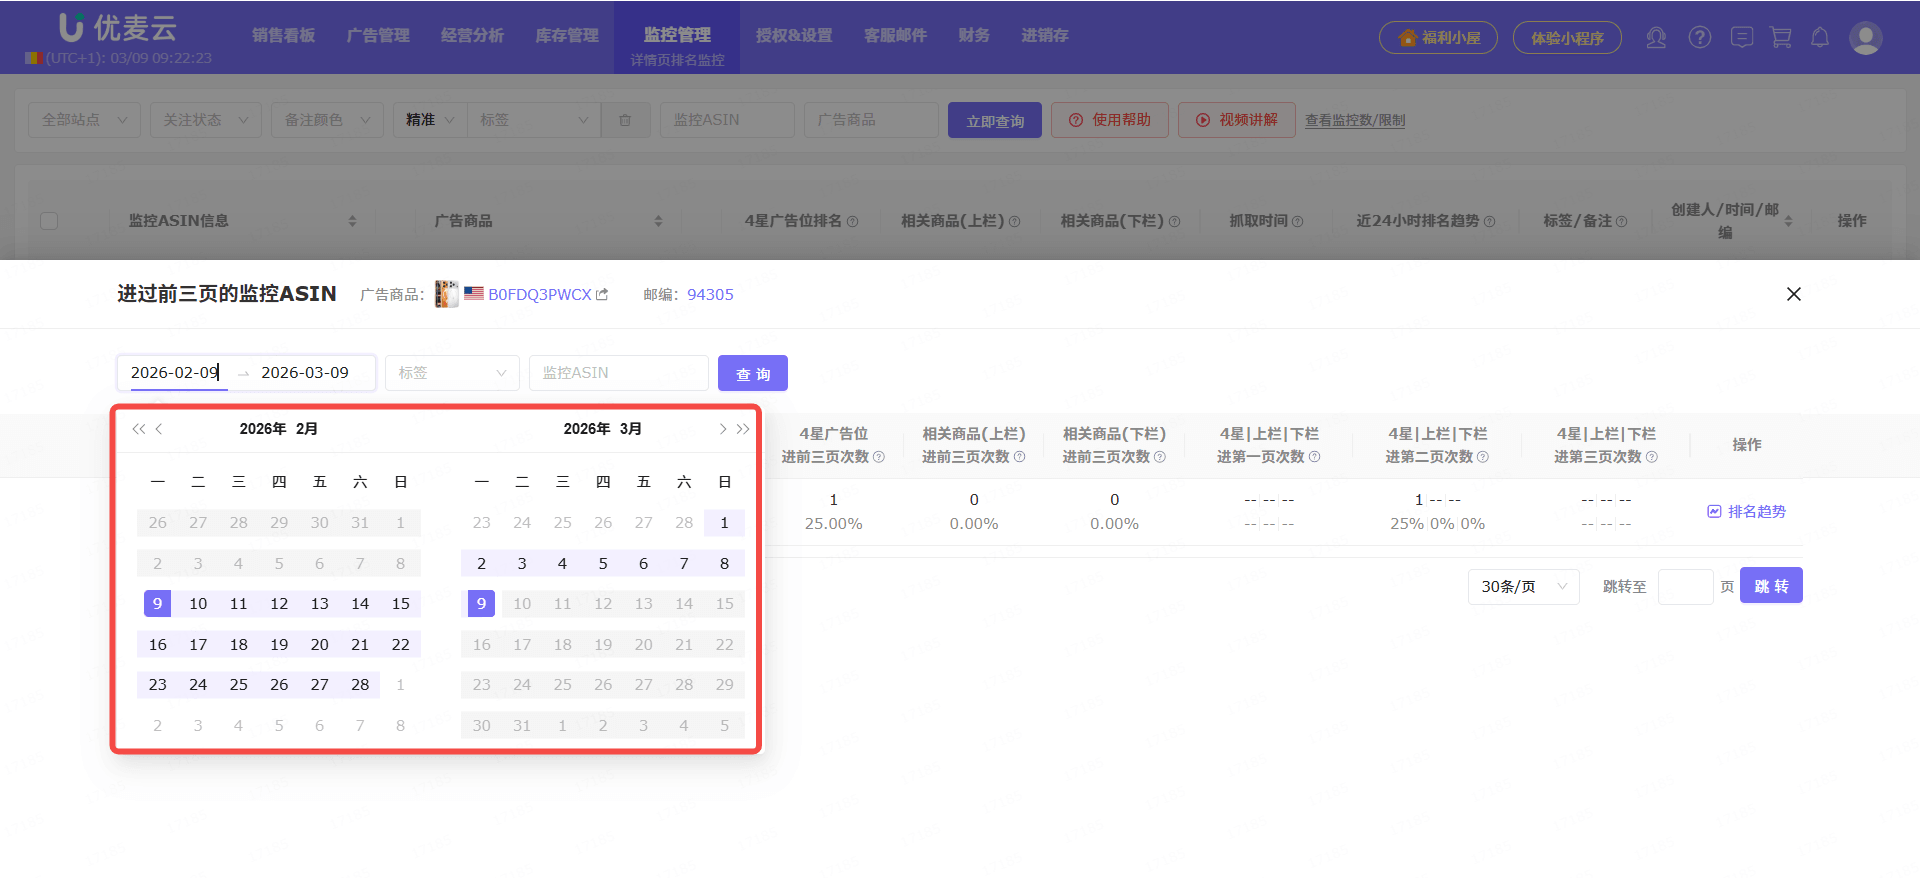Viewport: 1920px width, 878px height.
Task: Go to next year in date picker
Action: (x=743, y=429)
